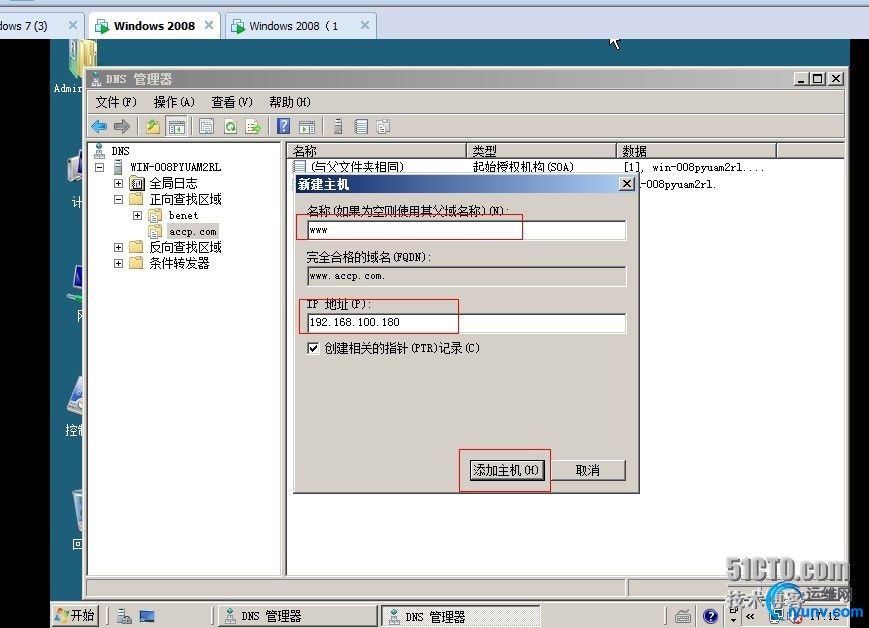Click the 数据 column header
869x628 pixels.
697,151
